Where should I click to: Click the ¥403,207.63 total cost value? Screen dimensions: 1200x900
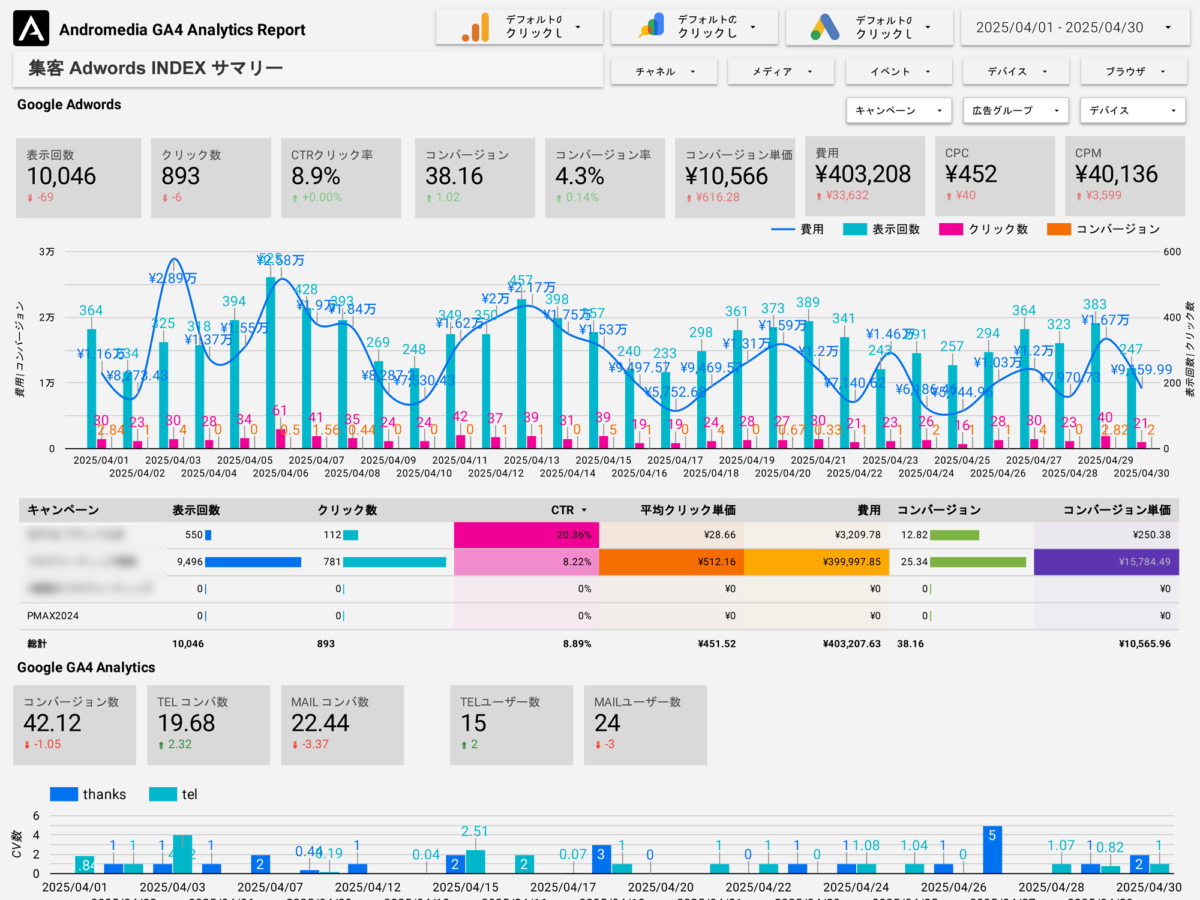pos(852,644)
